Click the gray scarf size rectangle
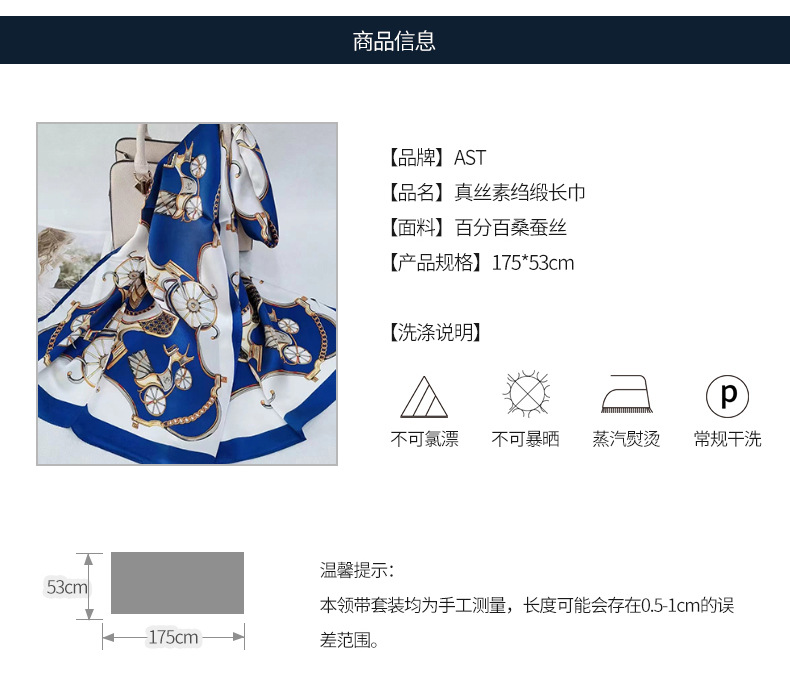The height and width of the screenshot is (693, 790). coord(177,583)
